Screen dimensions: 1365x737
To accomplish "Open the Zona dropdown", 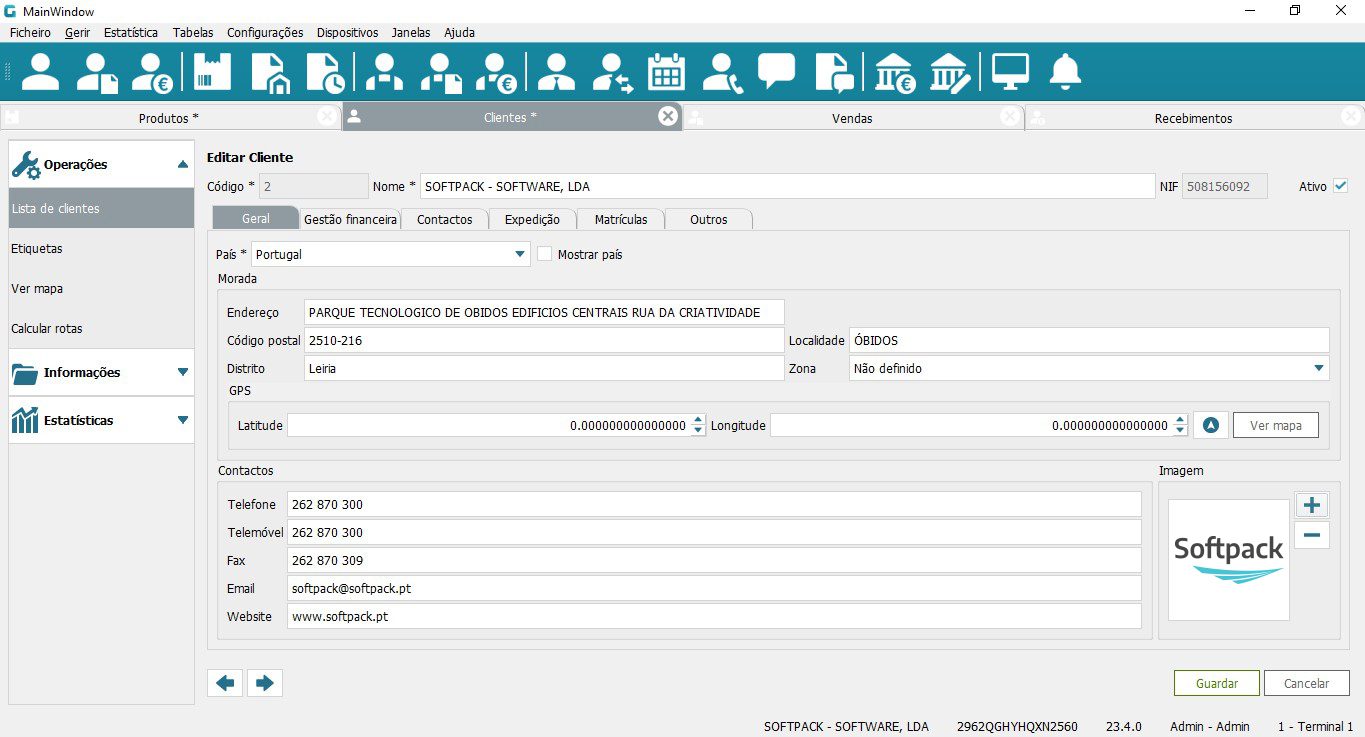I will [1089, 368].
